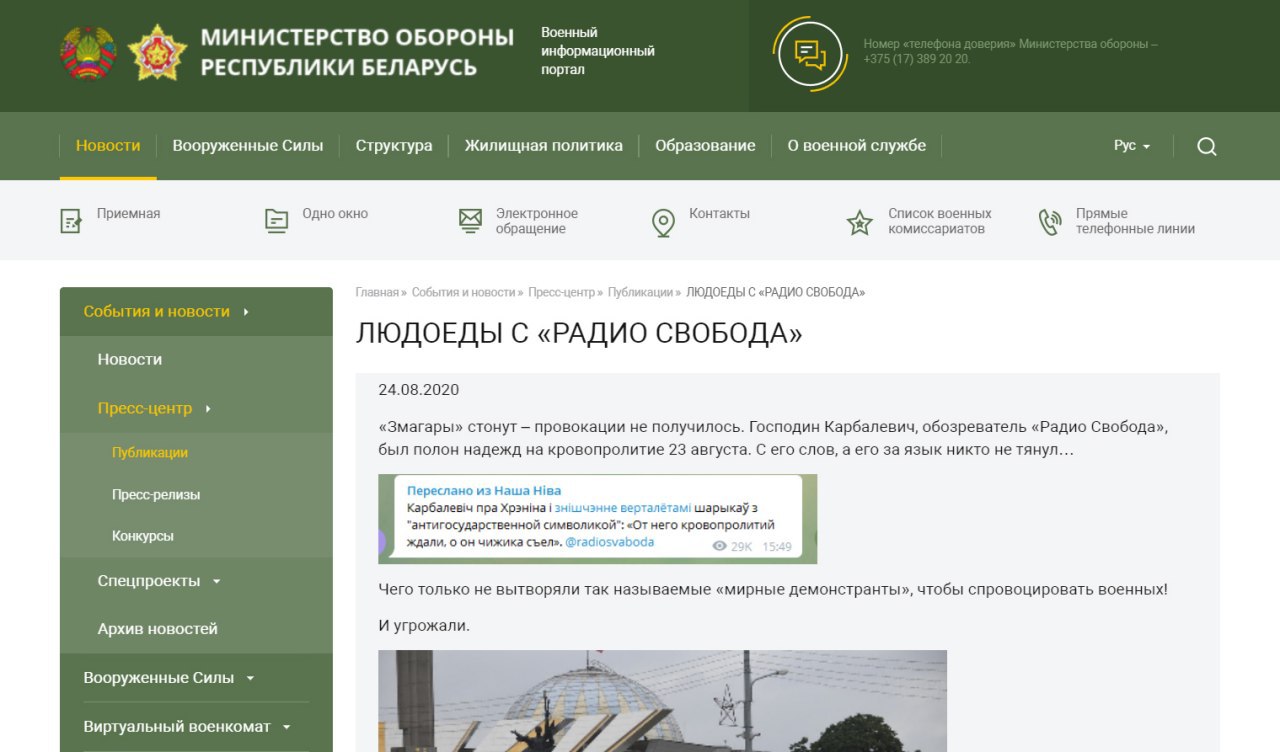Screen dimensions: 1280x752
Task: Open the Образование menu item
Action: pos(705,146)
